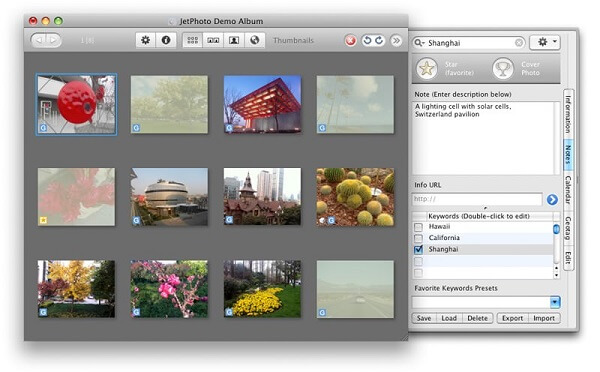The image size is (600, 372).
Task: Go back with the left navigation arrow
Action: [x=39, y=40]
